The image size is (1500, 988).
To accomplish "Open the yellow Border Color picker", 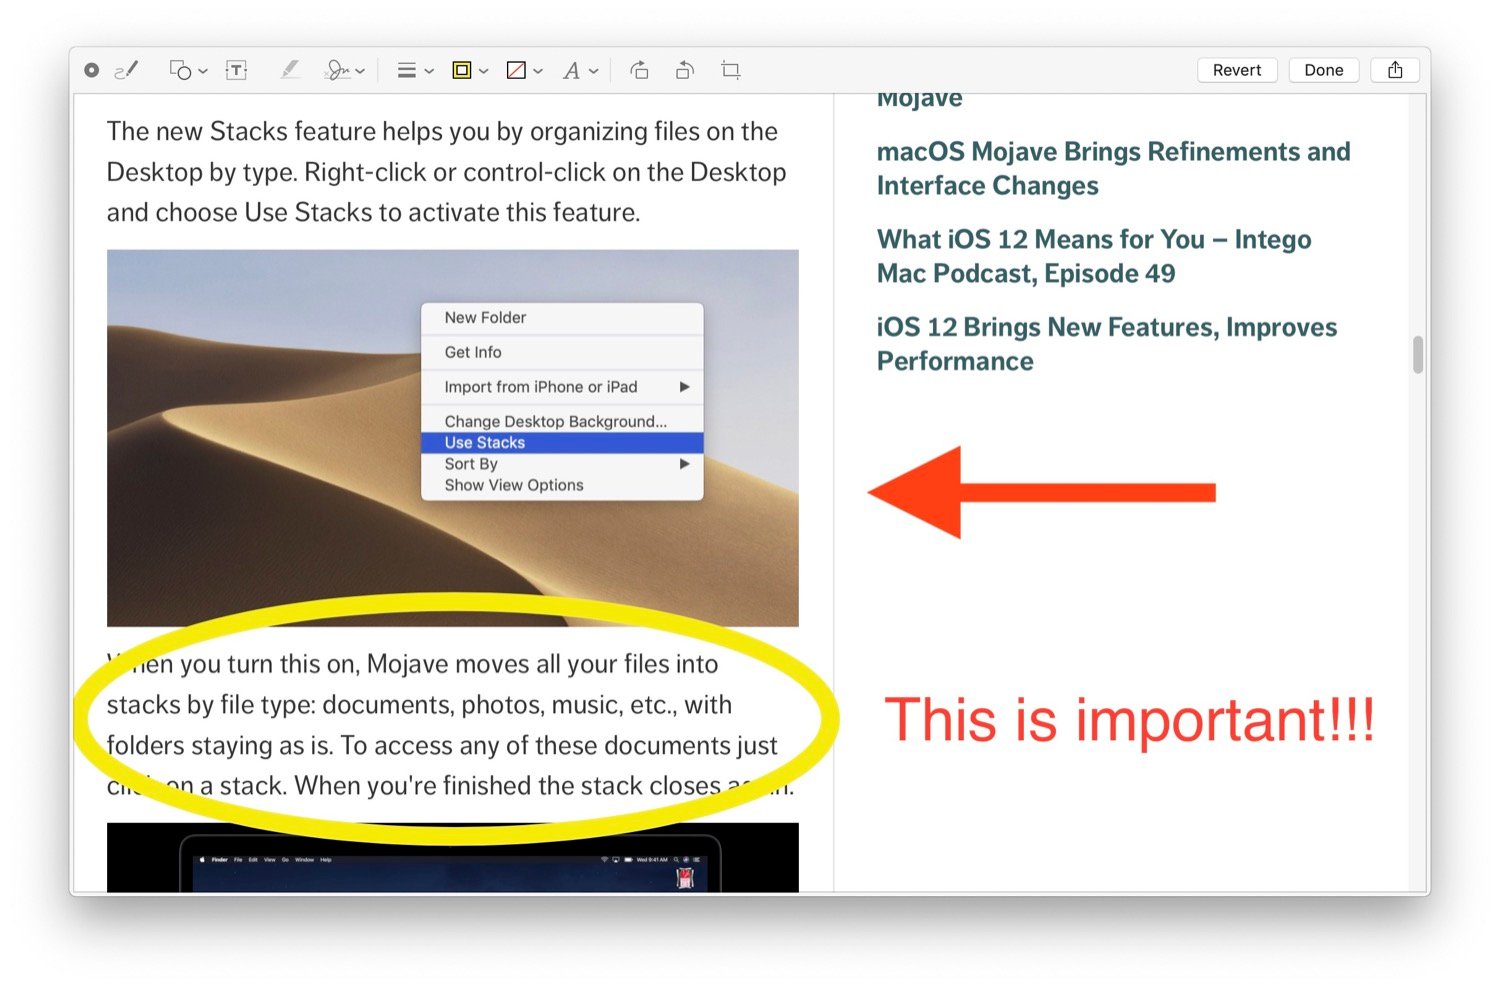I will click(x=469, y=70).
